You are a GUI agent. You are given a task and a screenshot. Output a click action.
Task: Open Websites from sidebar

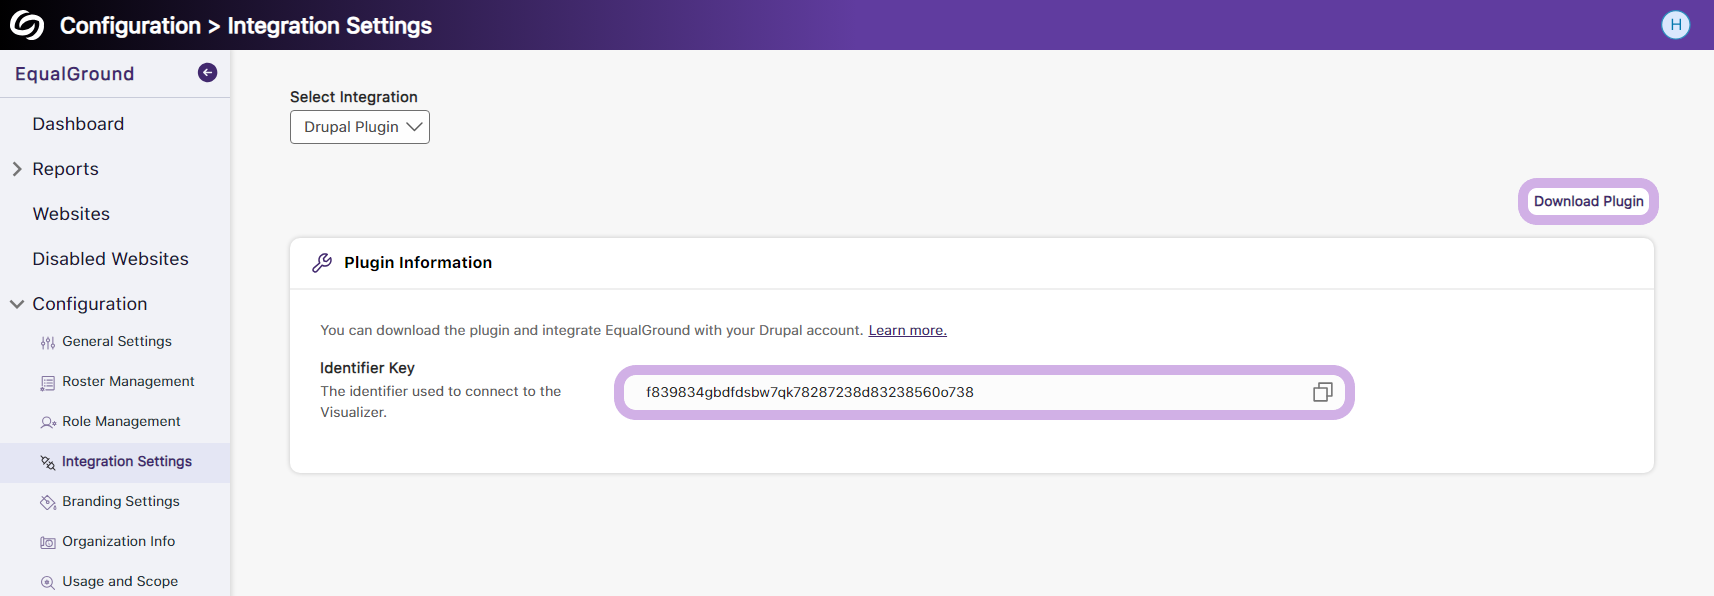(71, 214)
